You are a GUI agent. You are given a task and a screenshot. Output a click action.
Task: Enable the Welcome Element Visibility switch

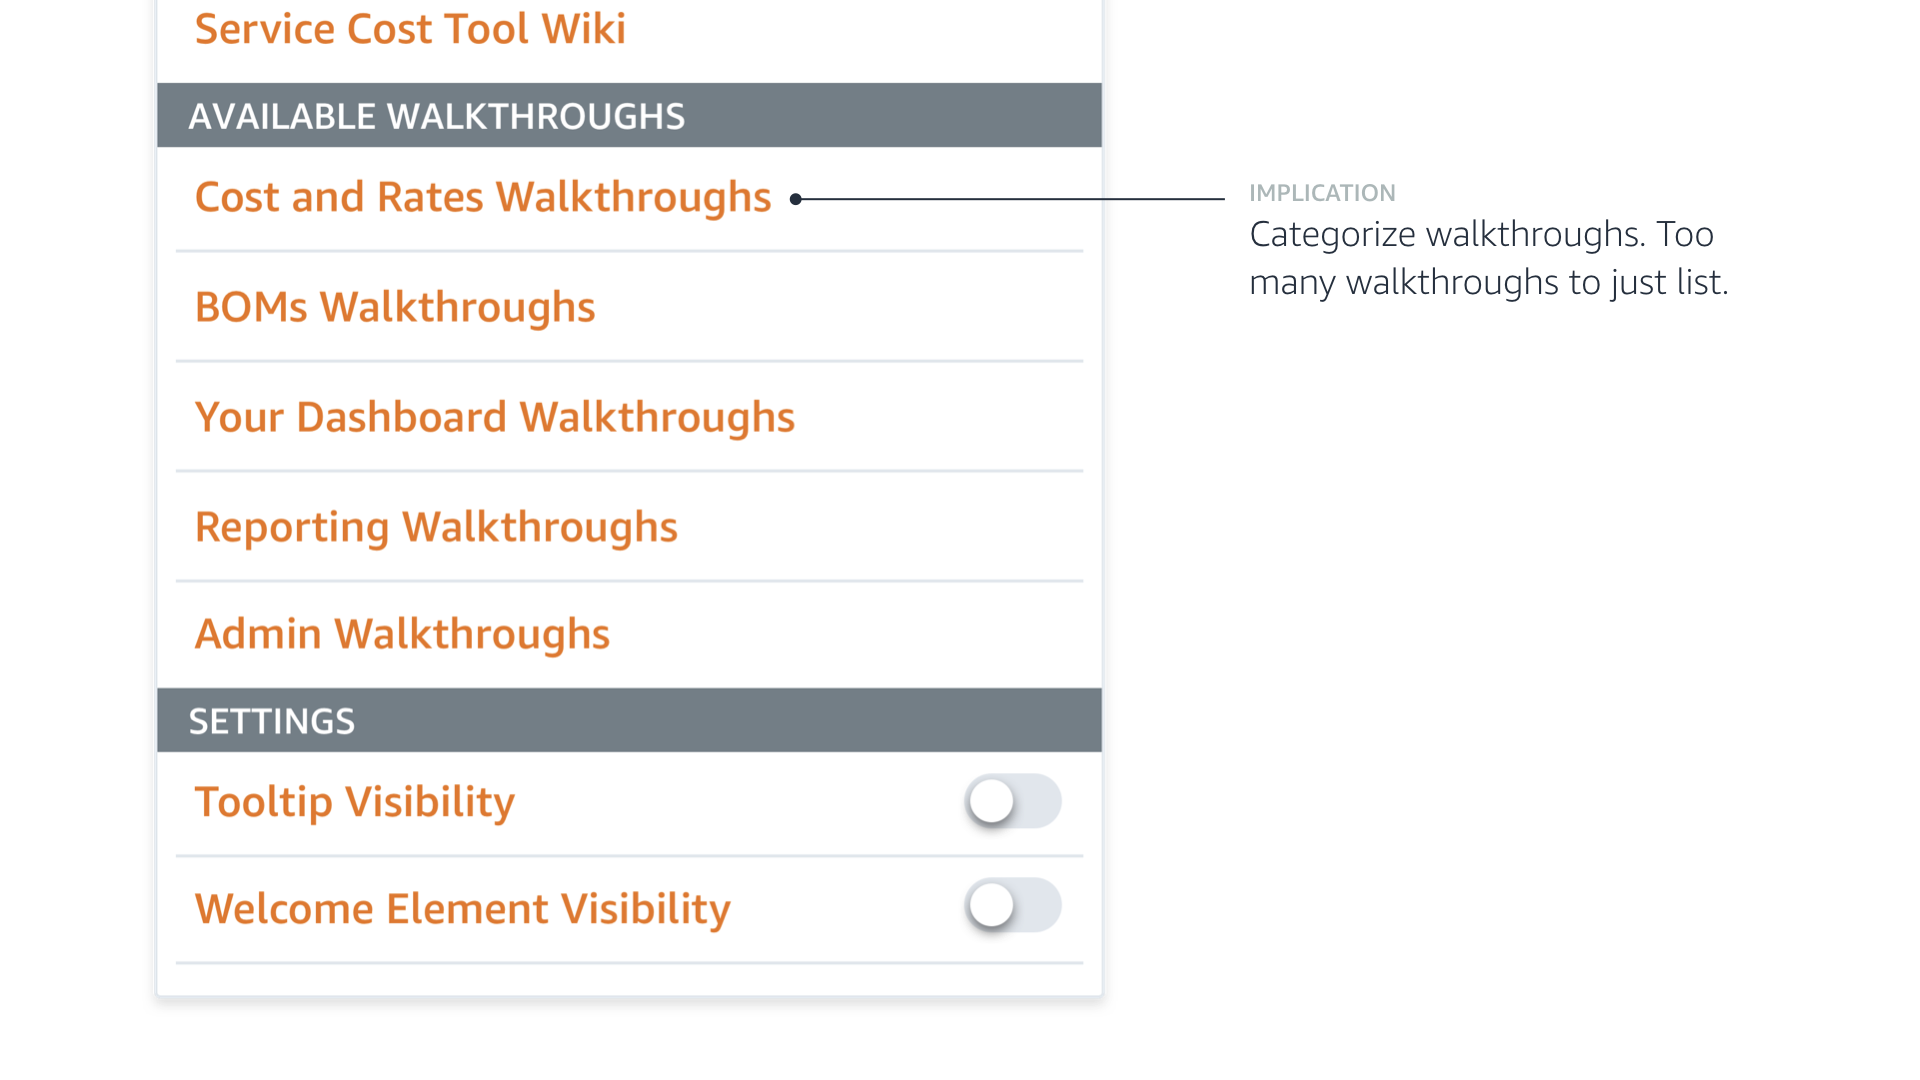pos(1012,906)
